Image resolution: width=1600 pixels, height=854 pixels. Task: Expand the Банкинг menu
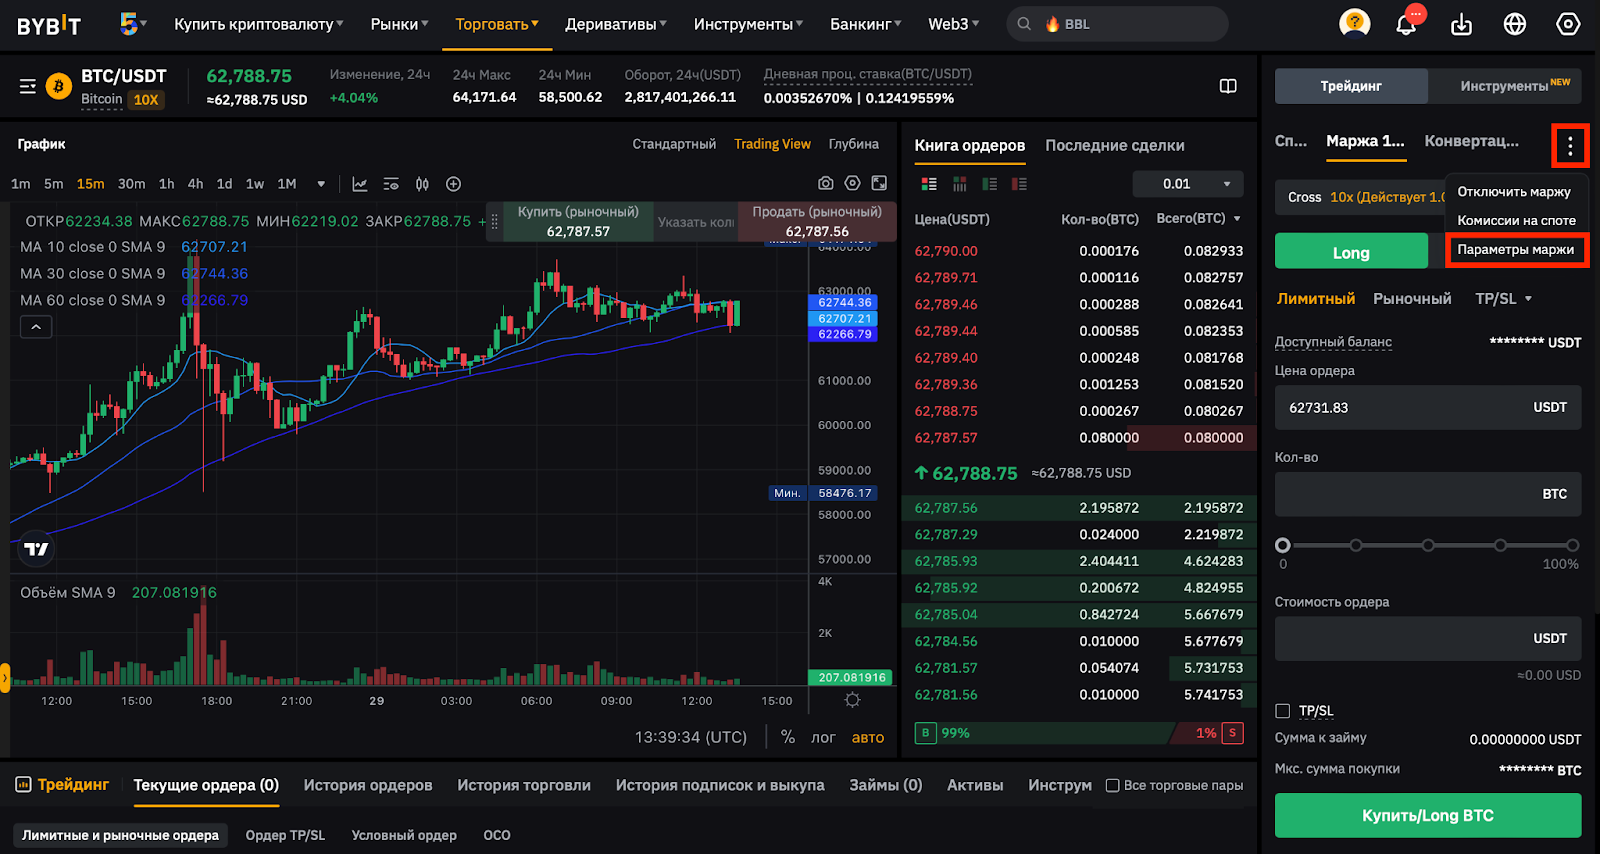pyautogui.click(x=865, y=24)
